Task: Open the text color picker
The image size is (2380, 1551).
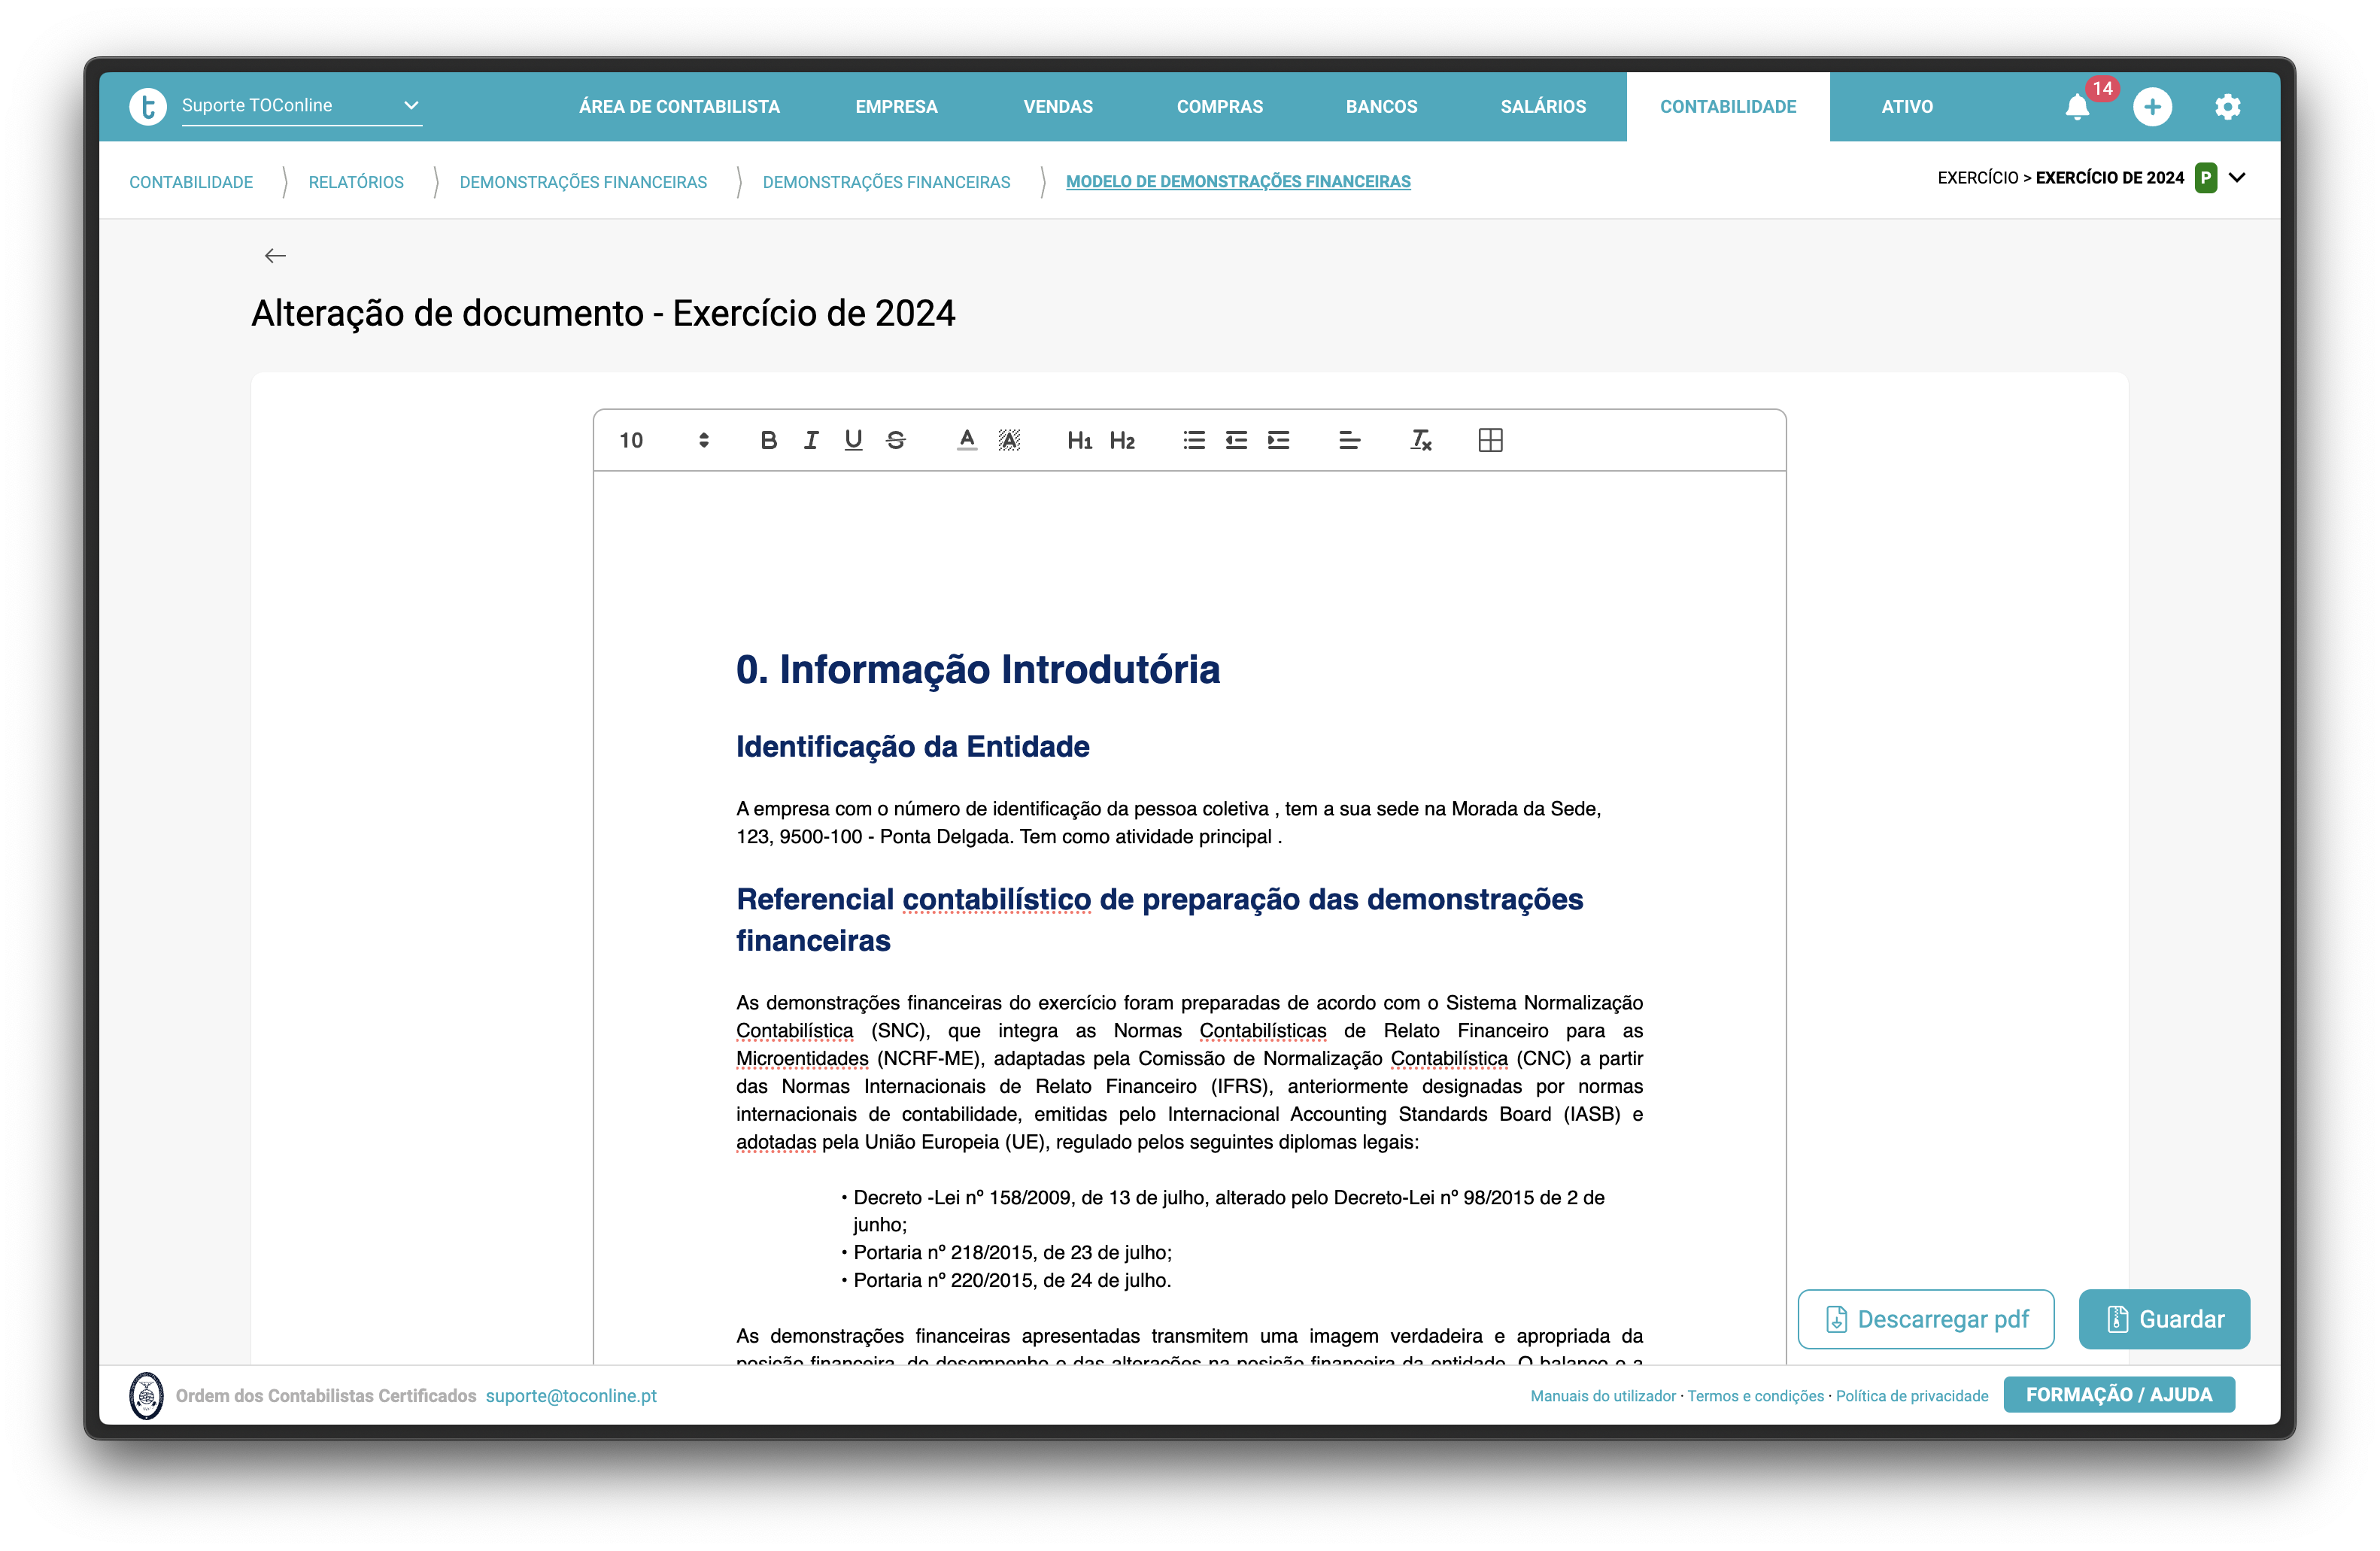Action: pos(966,440)
